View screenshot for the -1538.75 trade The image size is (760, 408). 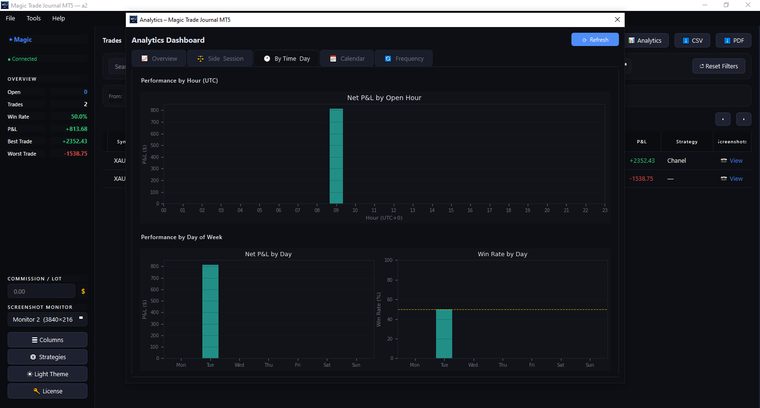coord(736,179)
